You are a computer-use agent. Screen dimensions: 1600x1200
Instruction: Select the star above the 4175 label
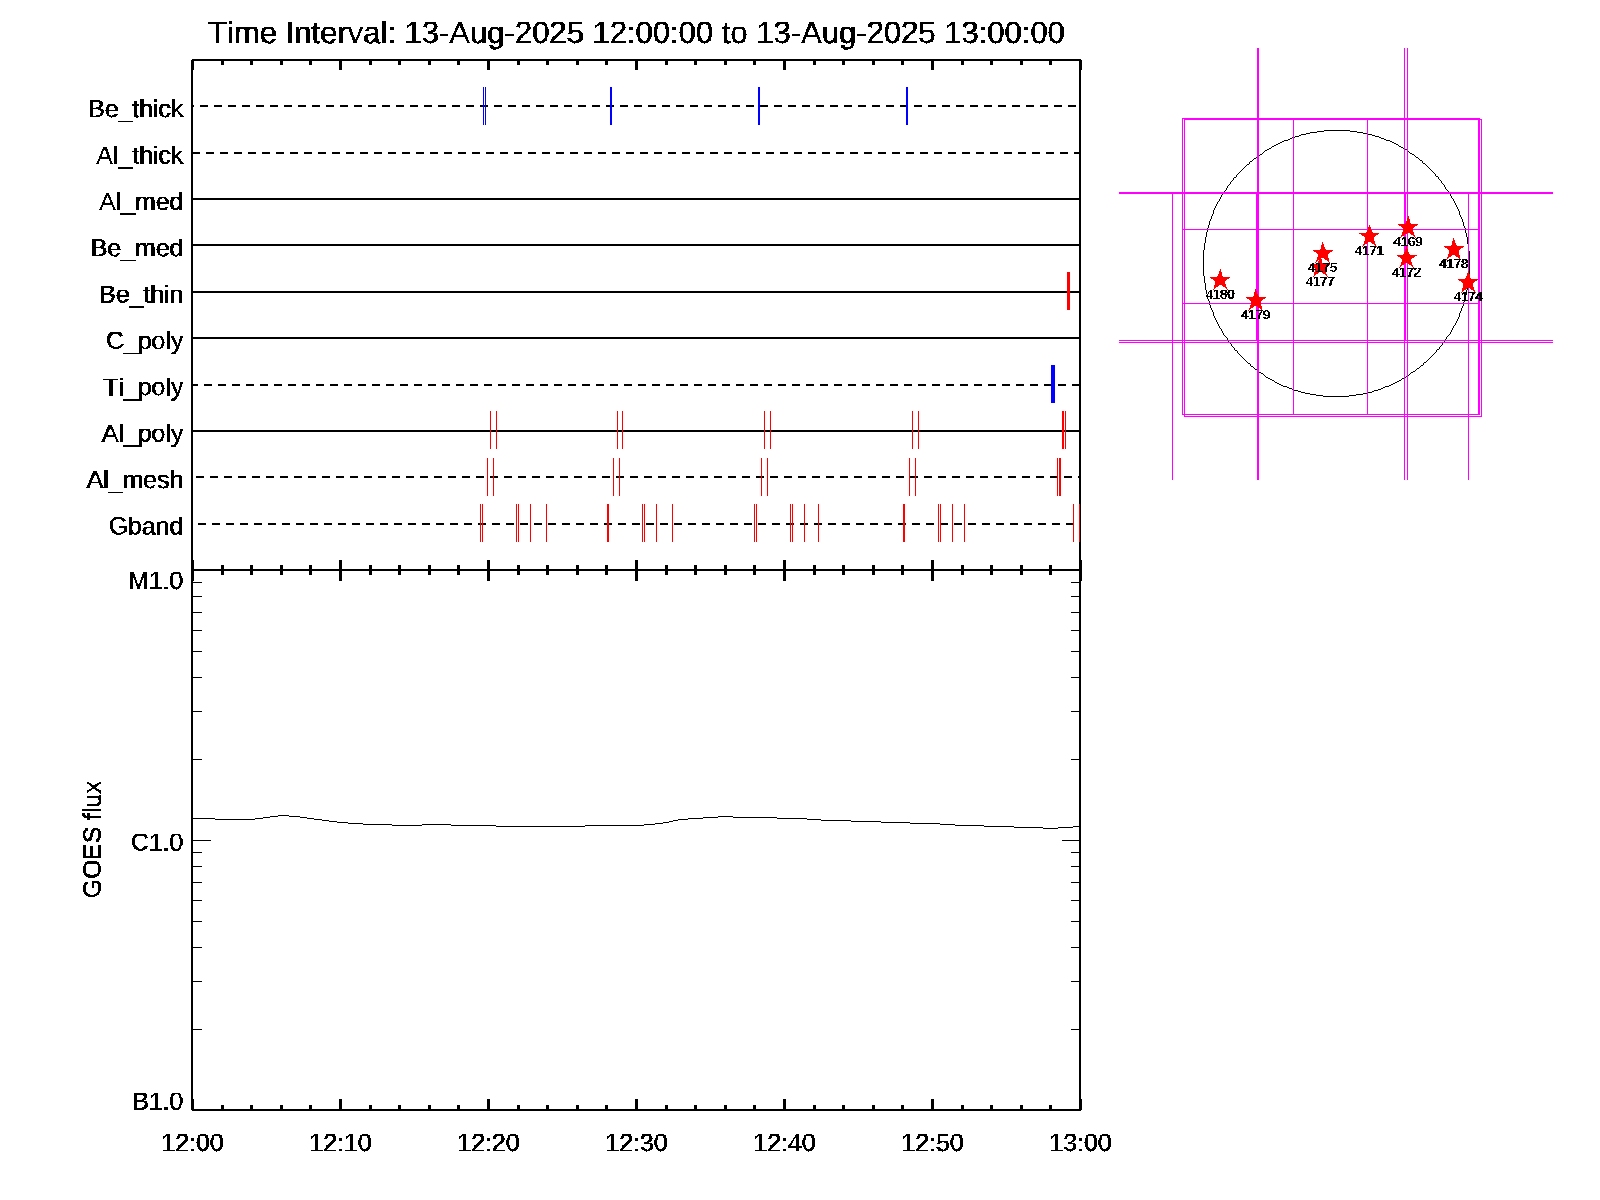click(x=1322, y=252)
